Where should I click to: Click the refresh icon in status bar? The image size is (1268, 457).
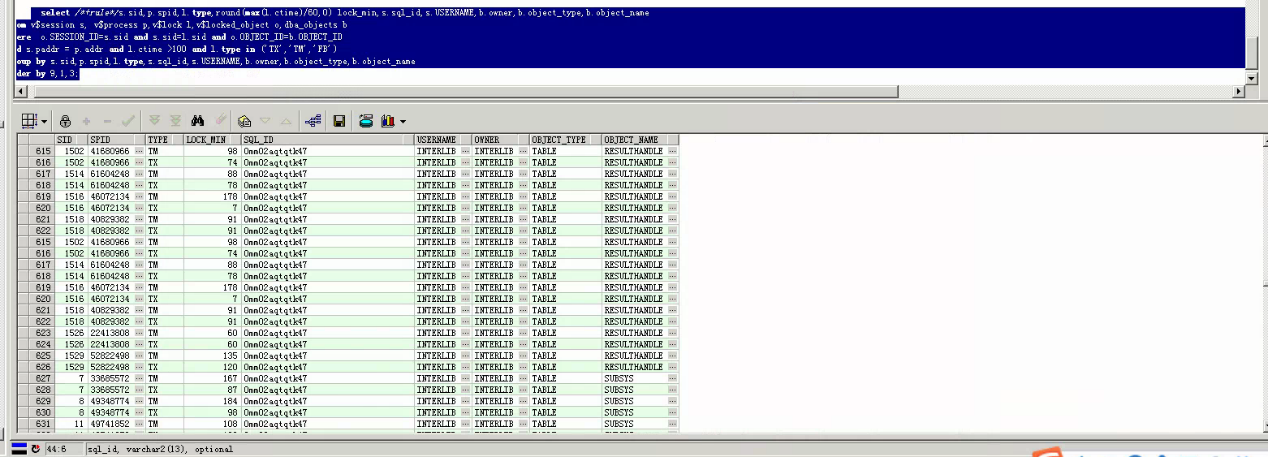point(37,450)
